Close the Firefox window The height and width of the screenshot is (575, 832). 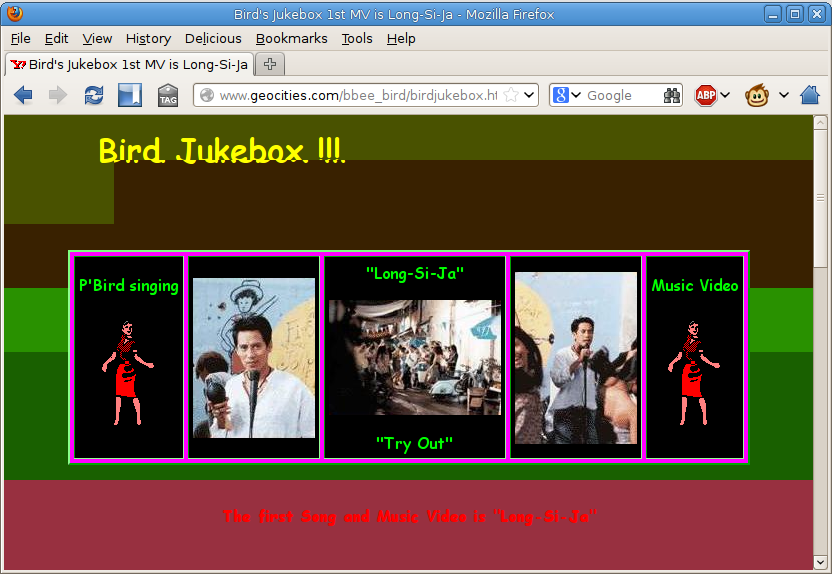pyautogui.click(x=817, y=14)
